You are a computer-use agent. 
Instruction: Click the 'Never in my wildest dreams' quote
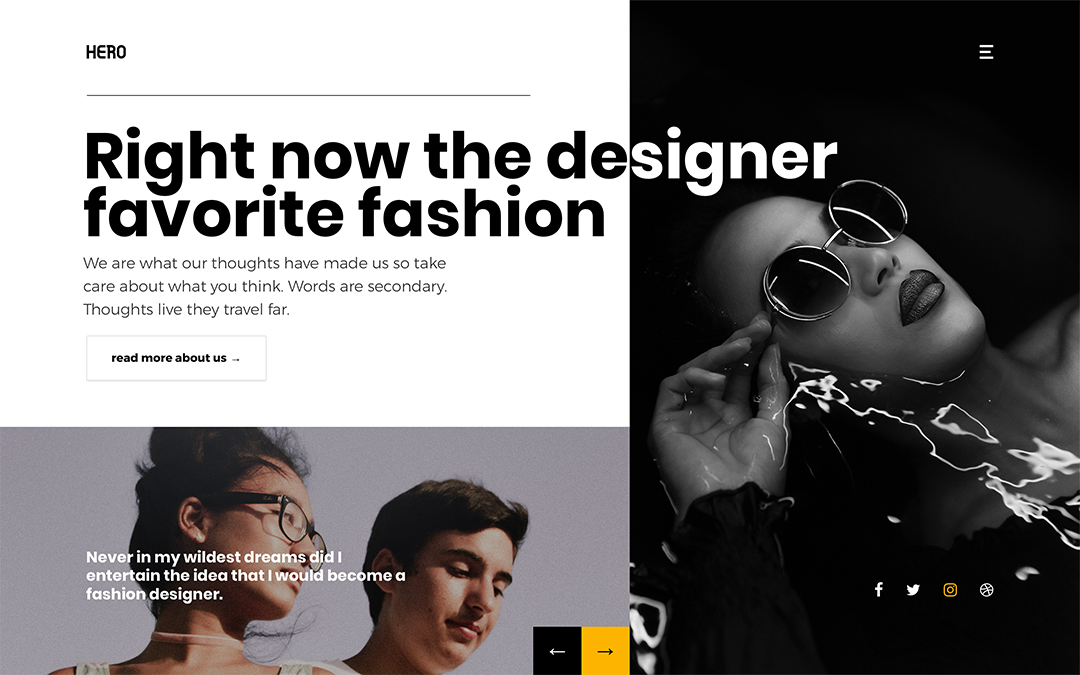(x=246, y=575)
